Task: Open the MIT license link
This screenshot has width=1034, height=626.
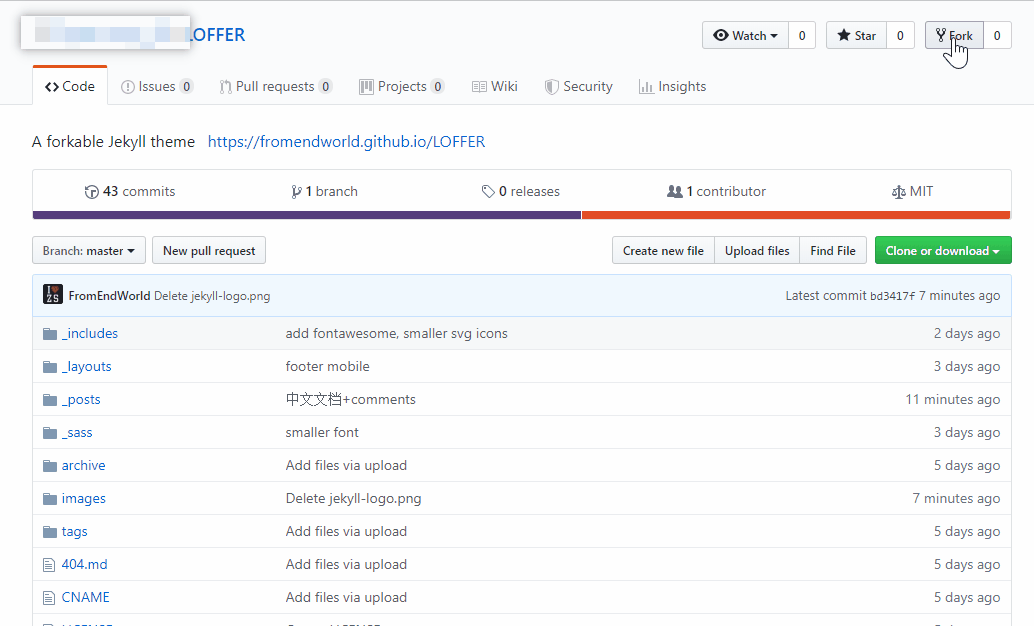Action: (x=912, y=191)
